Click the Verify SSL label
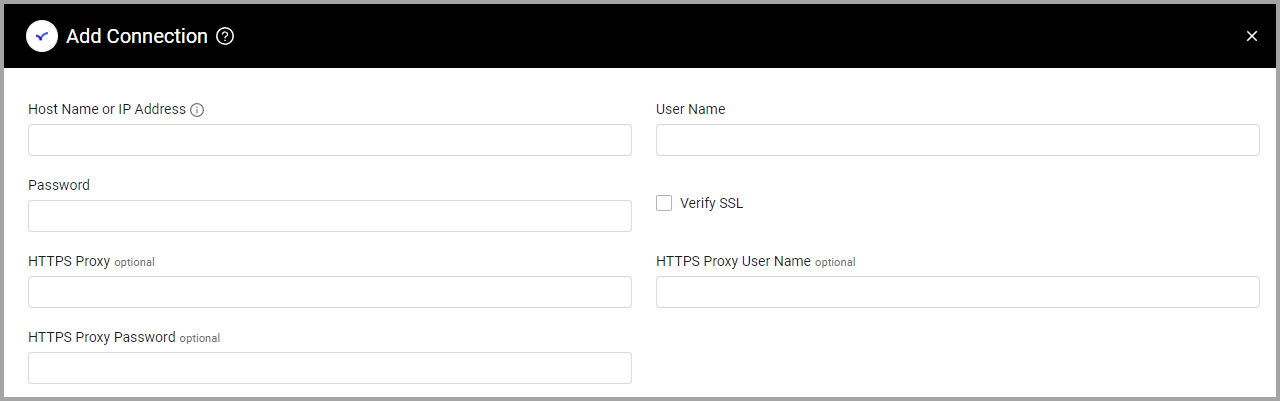This screenshot has width=1280, height=401. click(712, 203)
